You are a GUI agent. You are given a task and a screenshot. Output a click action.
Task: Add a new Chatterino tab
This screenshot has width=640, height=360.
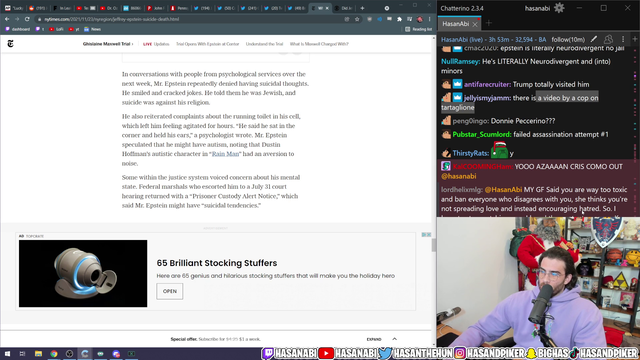[489, 23]
